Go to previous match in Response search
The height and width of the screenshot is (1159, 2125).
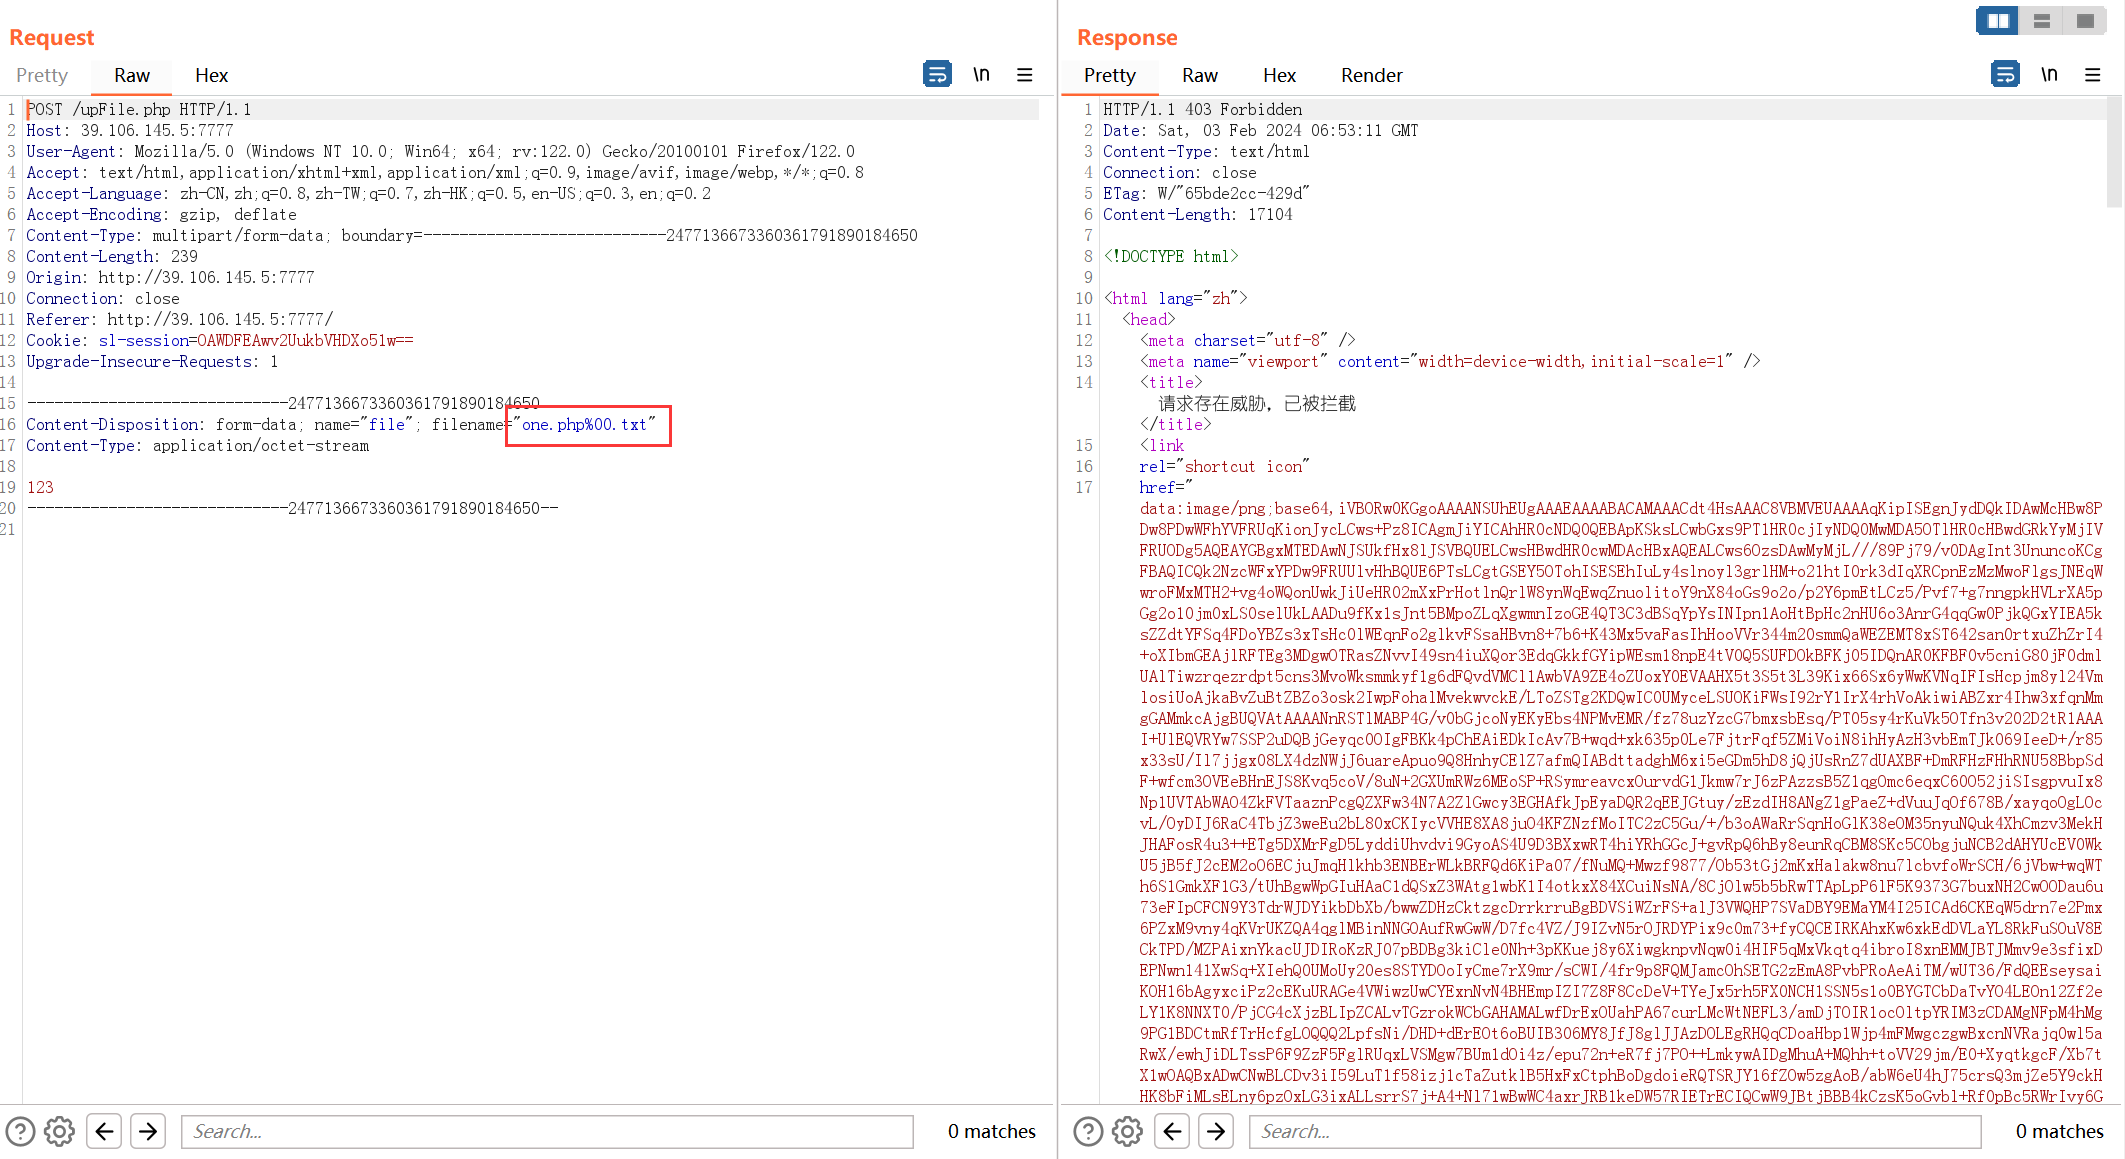coord(1172,1131)
